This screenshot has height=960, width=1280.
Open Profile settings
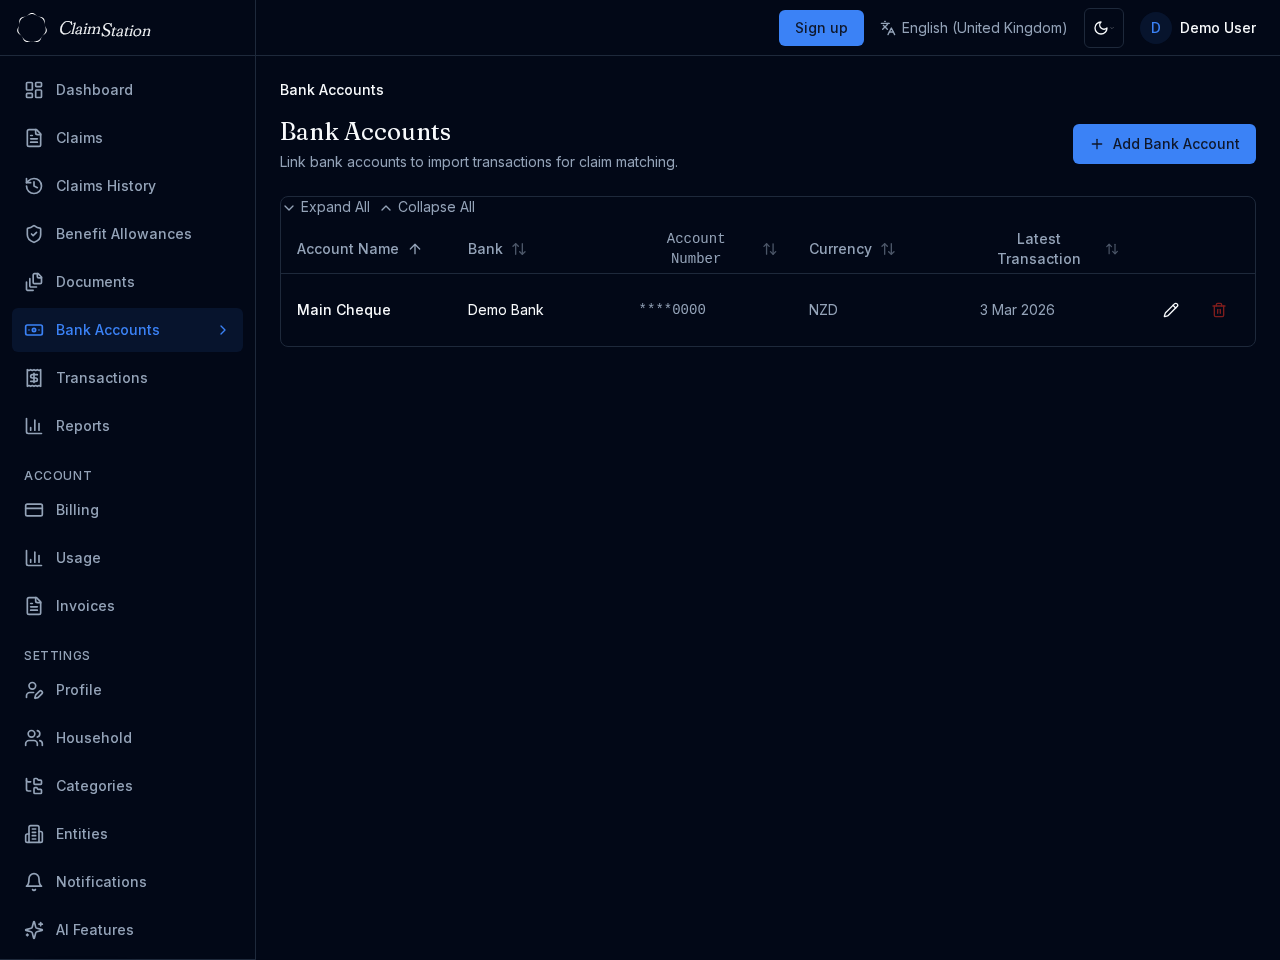pyautogui.click(x=128, y=690)
